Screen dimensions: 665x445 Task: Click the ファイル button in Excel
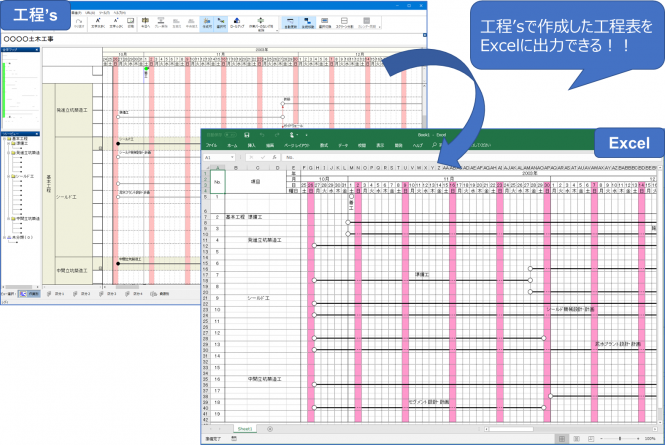[212, 145]
